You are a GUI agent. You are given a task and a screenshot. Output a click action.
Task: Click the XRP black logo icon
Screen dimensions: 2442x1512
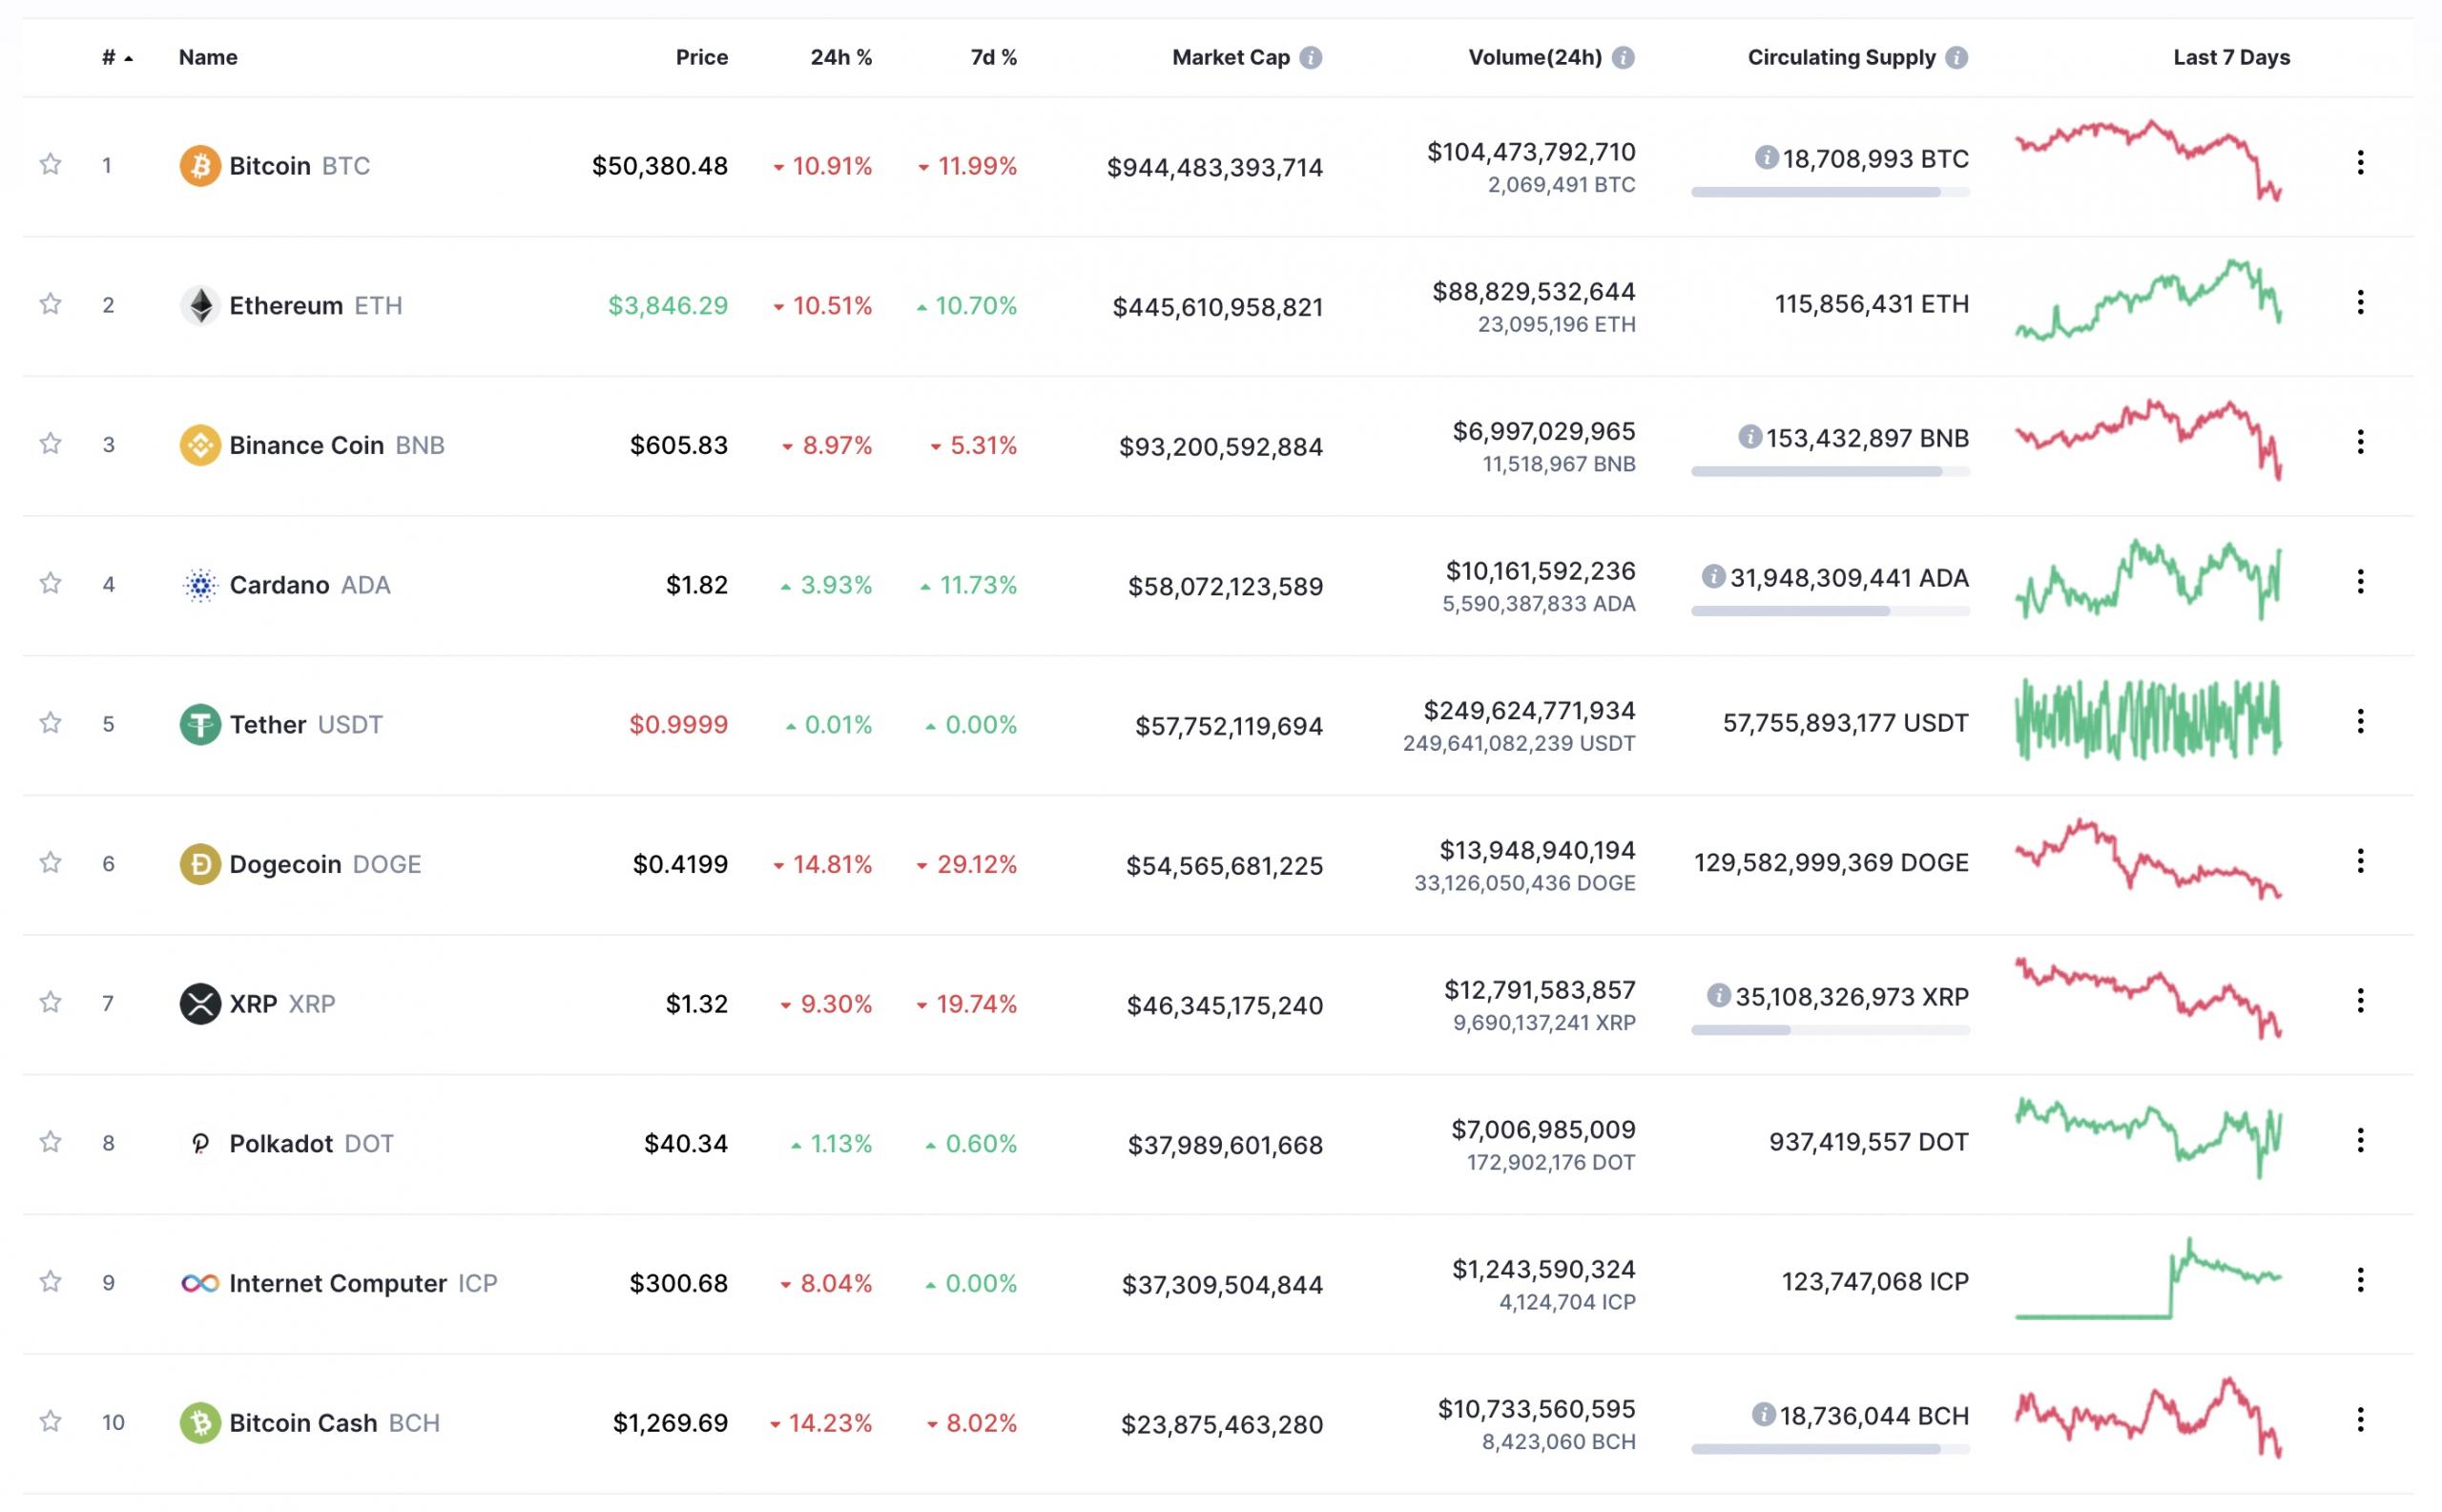coord(200,1004)
